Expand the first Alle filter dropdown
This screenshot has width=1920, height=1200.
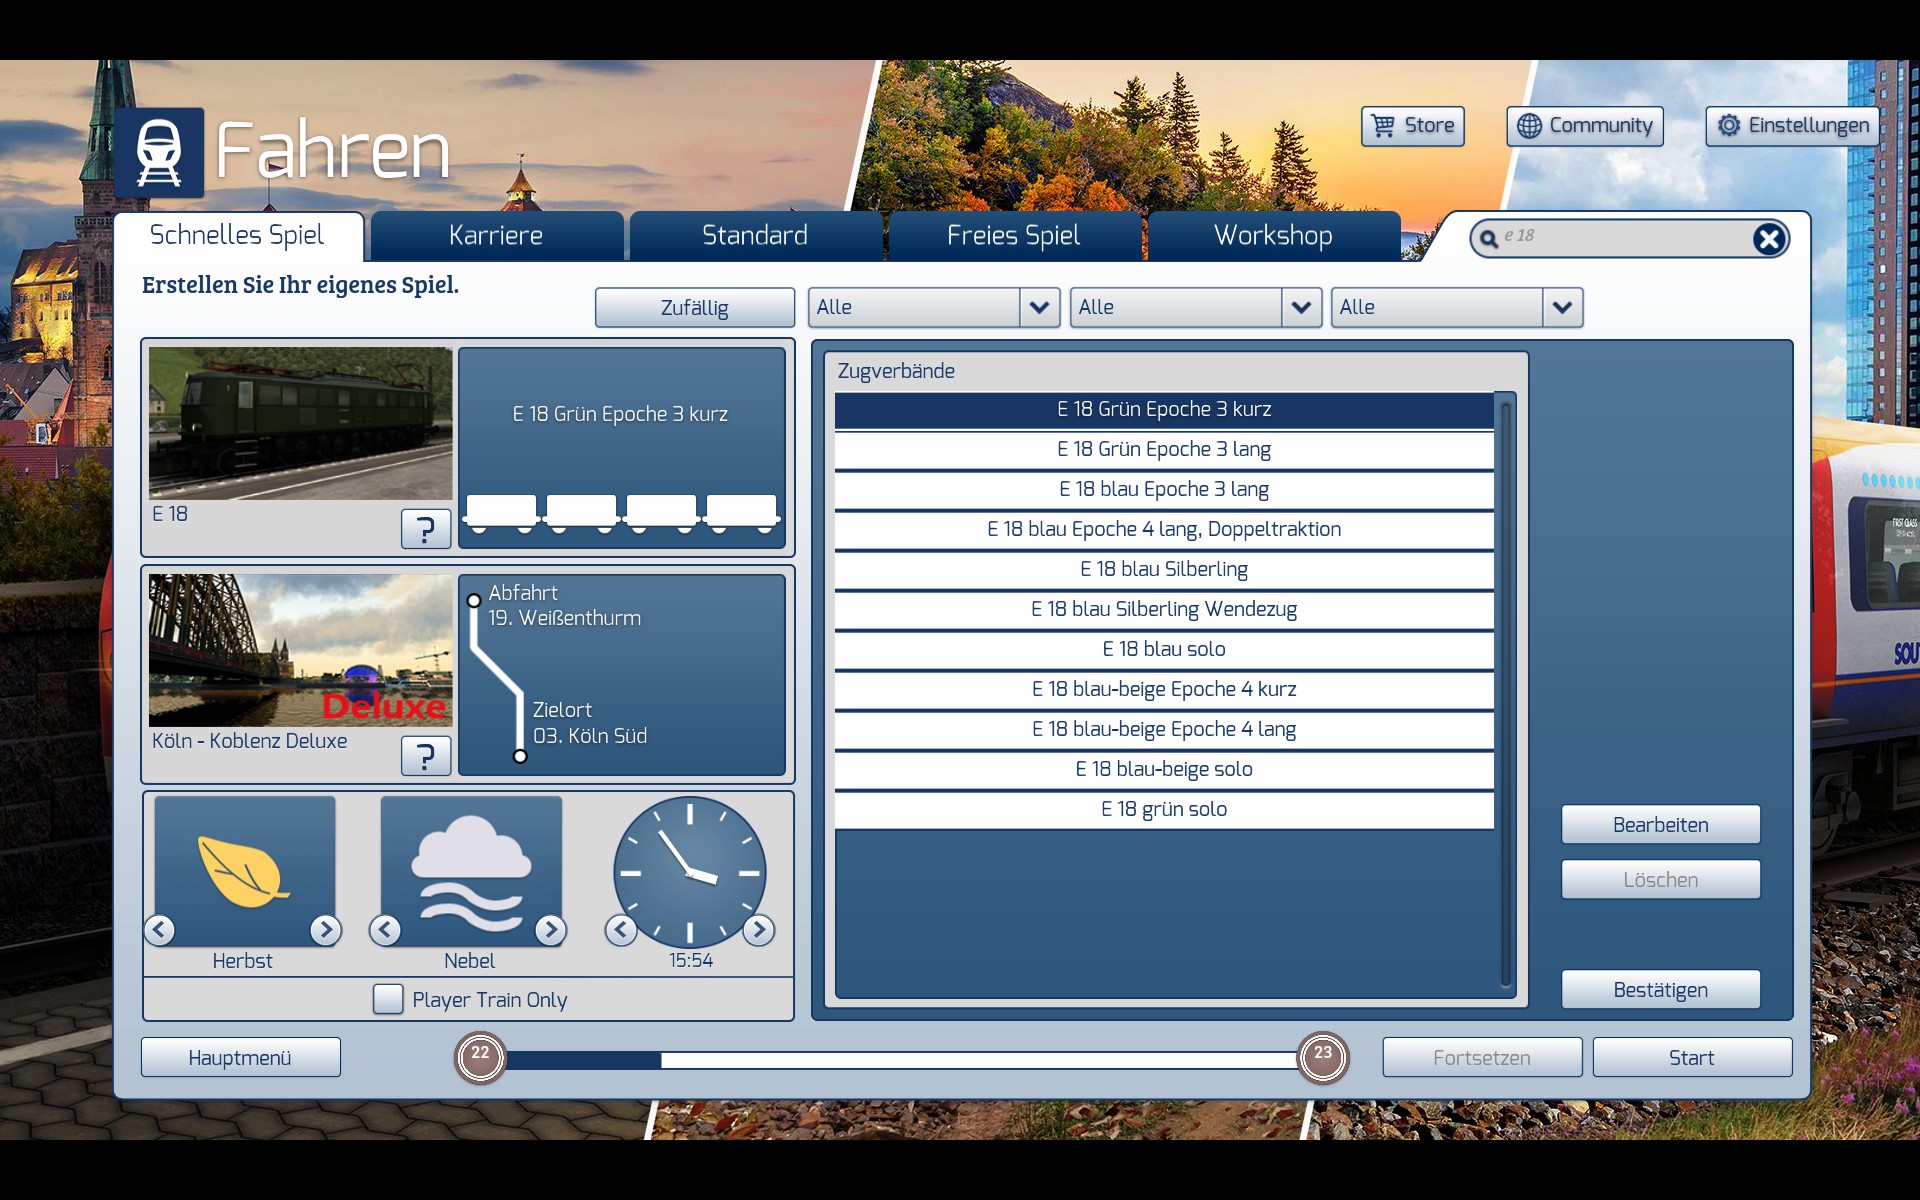click(1039, 307)
